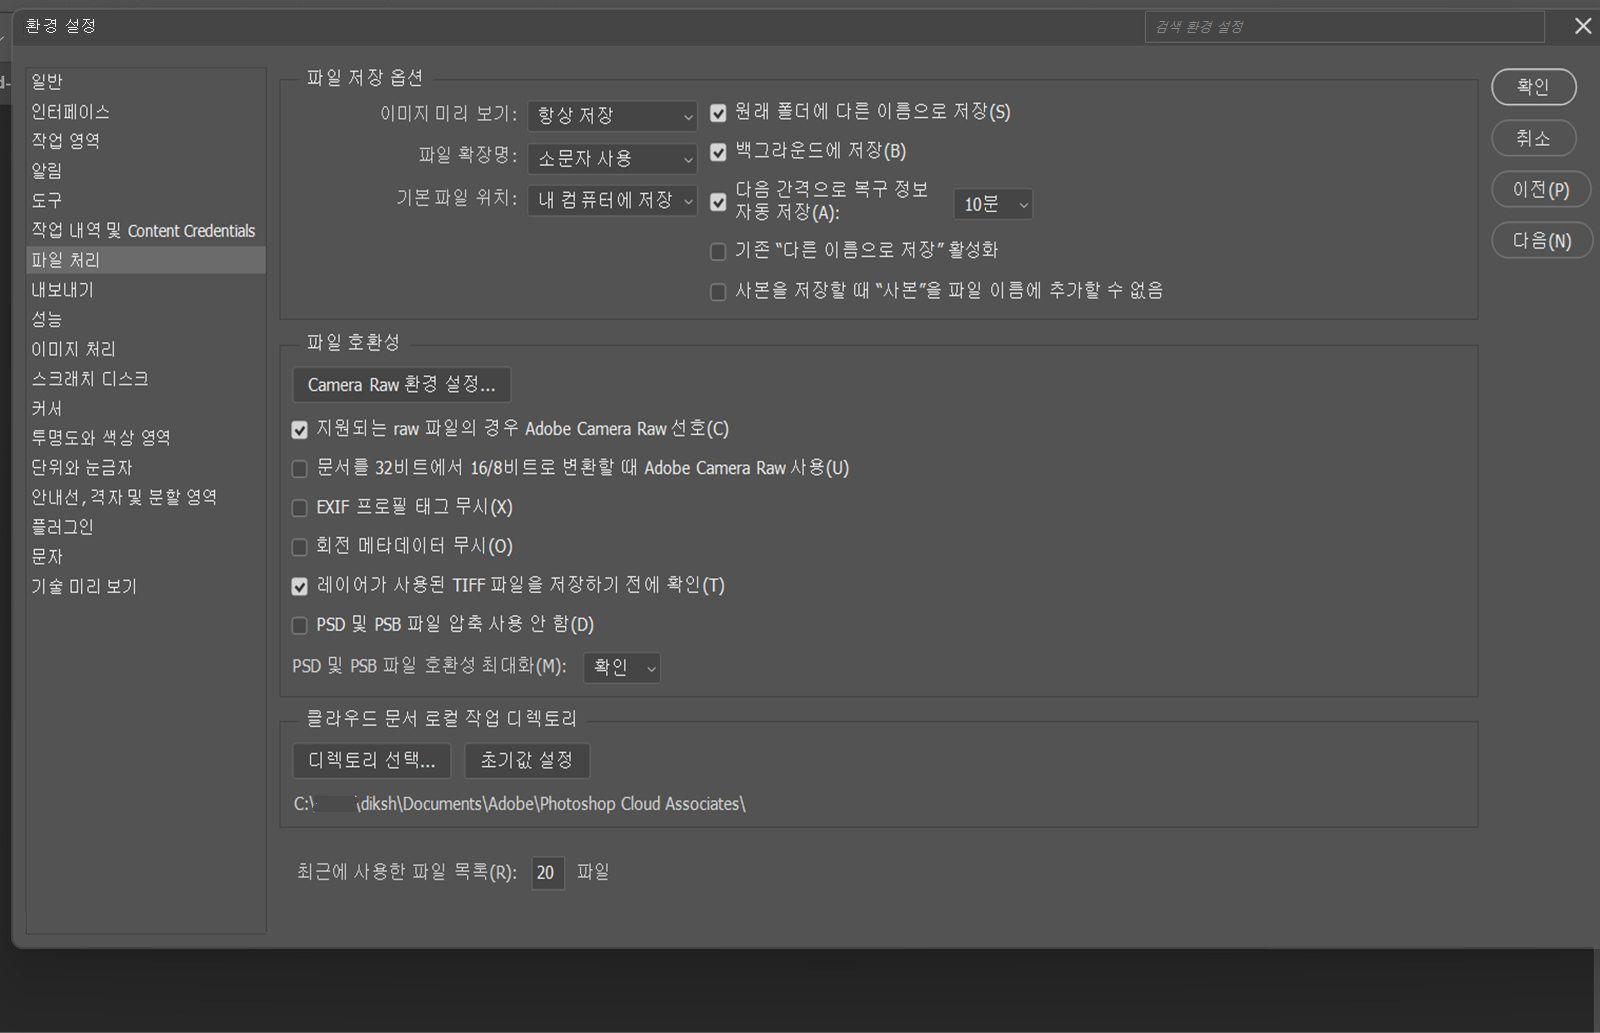Screen dimensions: 1600x1033
Task: Reset cloud directory with 초기값 설정
Action: tap(527, 760)
